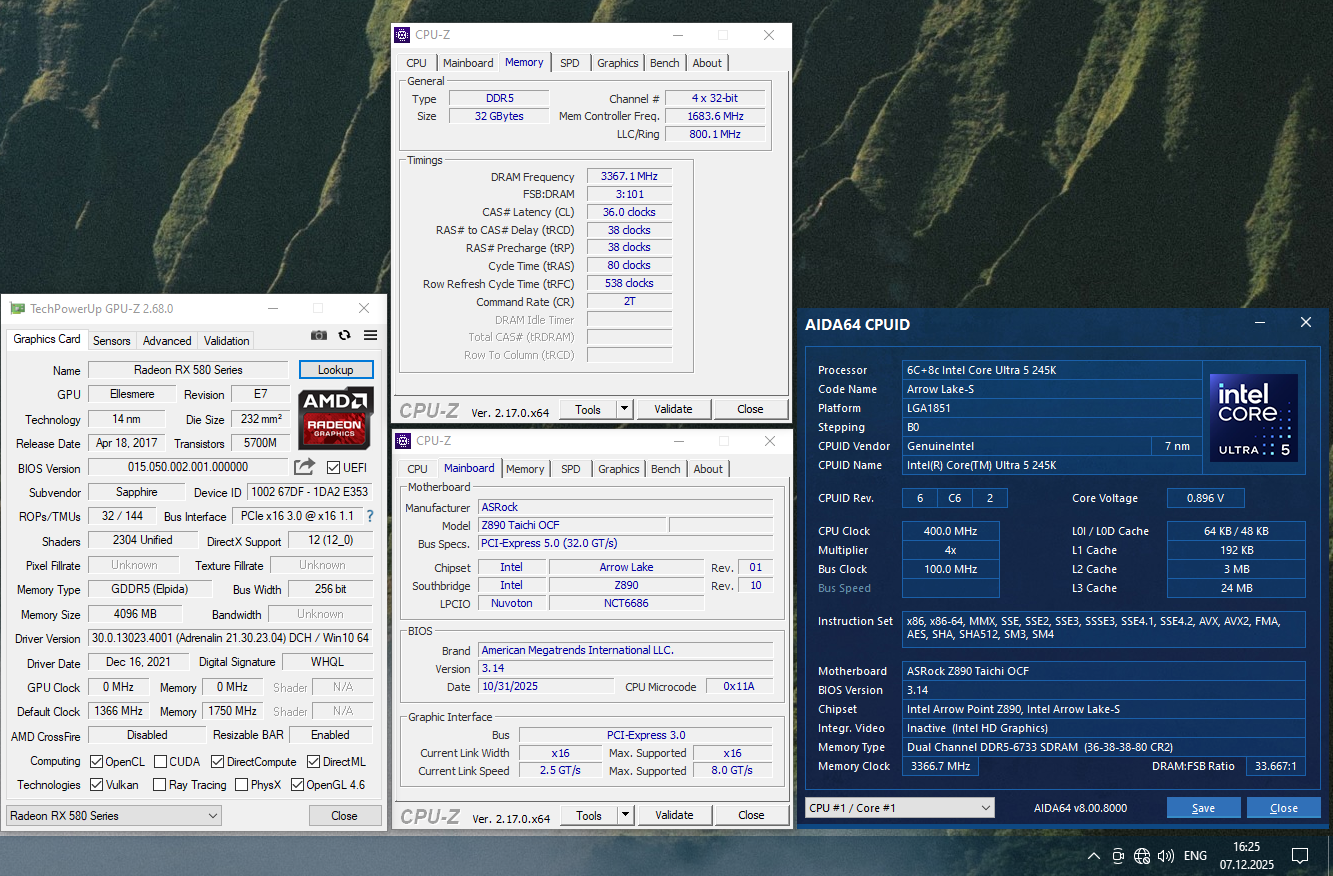The width and height of the screenshot is (1333, 876).
Task: Toggle the UEFI checkbox in GPU-Z
Action: tap(334, 467)
